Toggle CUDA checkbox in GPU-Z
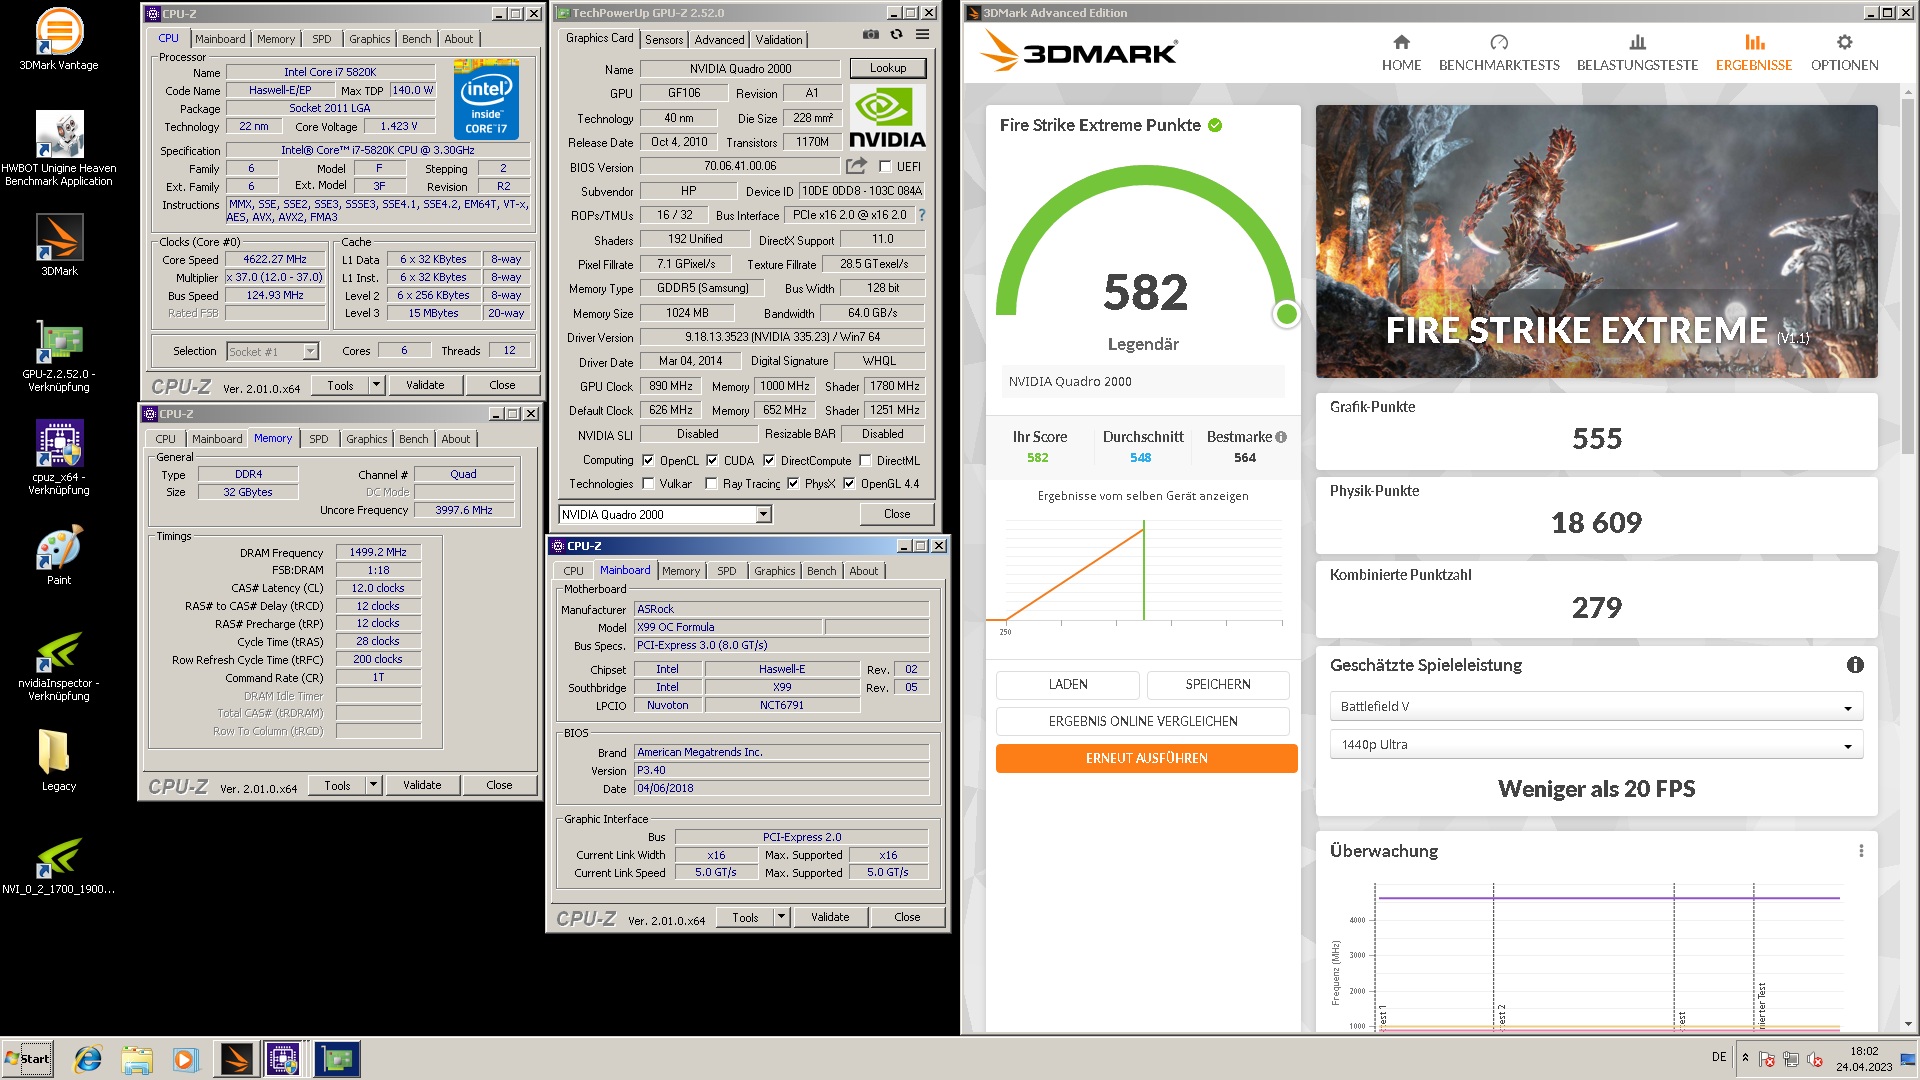Viewport: 1920px width, 1080px height. pyautogui.click(x=712, y=461)
